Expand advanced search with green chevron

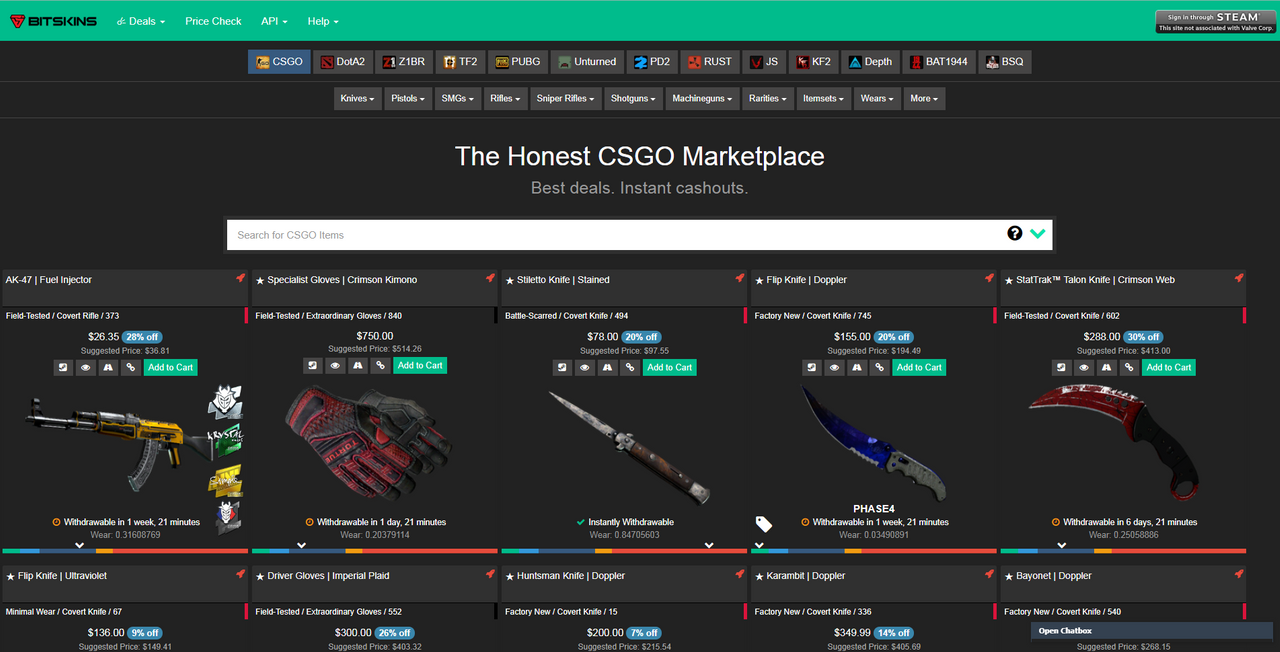click(1038, 233)
